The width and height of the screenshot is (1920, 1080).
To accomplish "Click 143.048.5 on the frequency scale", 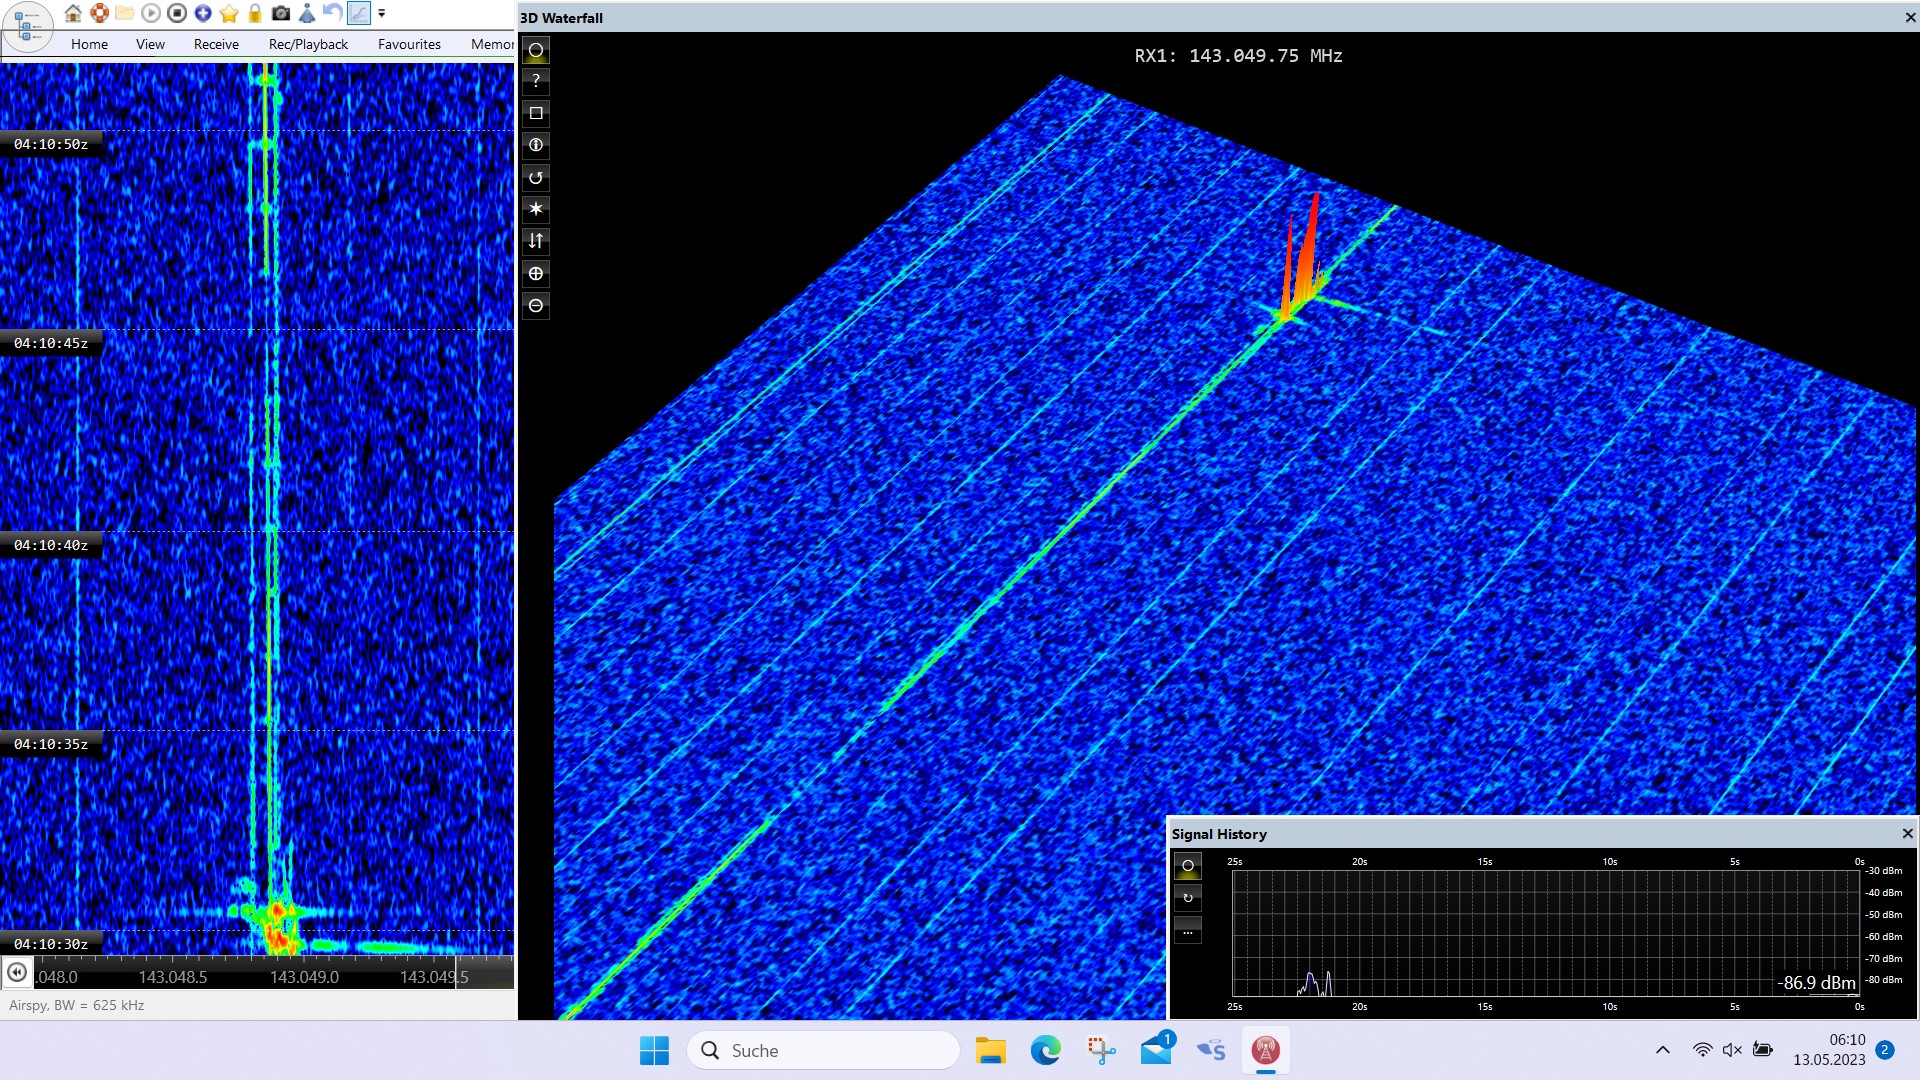I will point(173,977).
